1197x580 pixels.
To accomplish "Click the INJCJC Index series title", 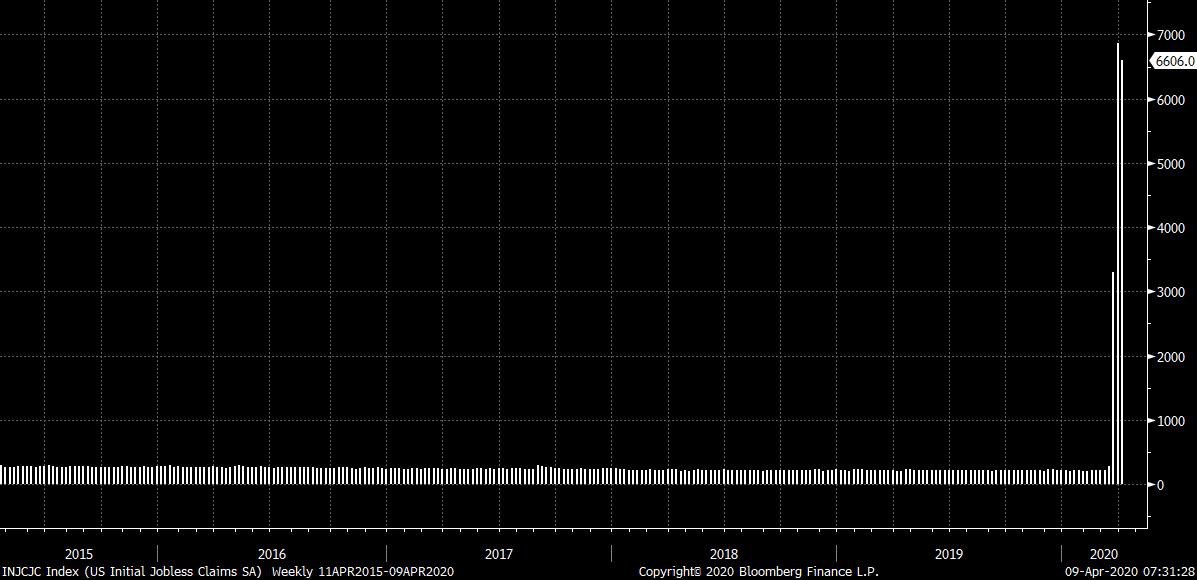I will click(x=133, y=571).
